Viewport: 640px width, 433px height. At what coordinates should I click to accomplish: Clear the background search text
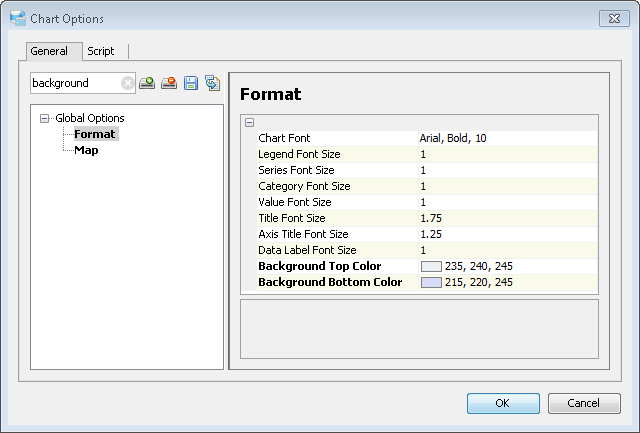[x=128, y=83]
